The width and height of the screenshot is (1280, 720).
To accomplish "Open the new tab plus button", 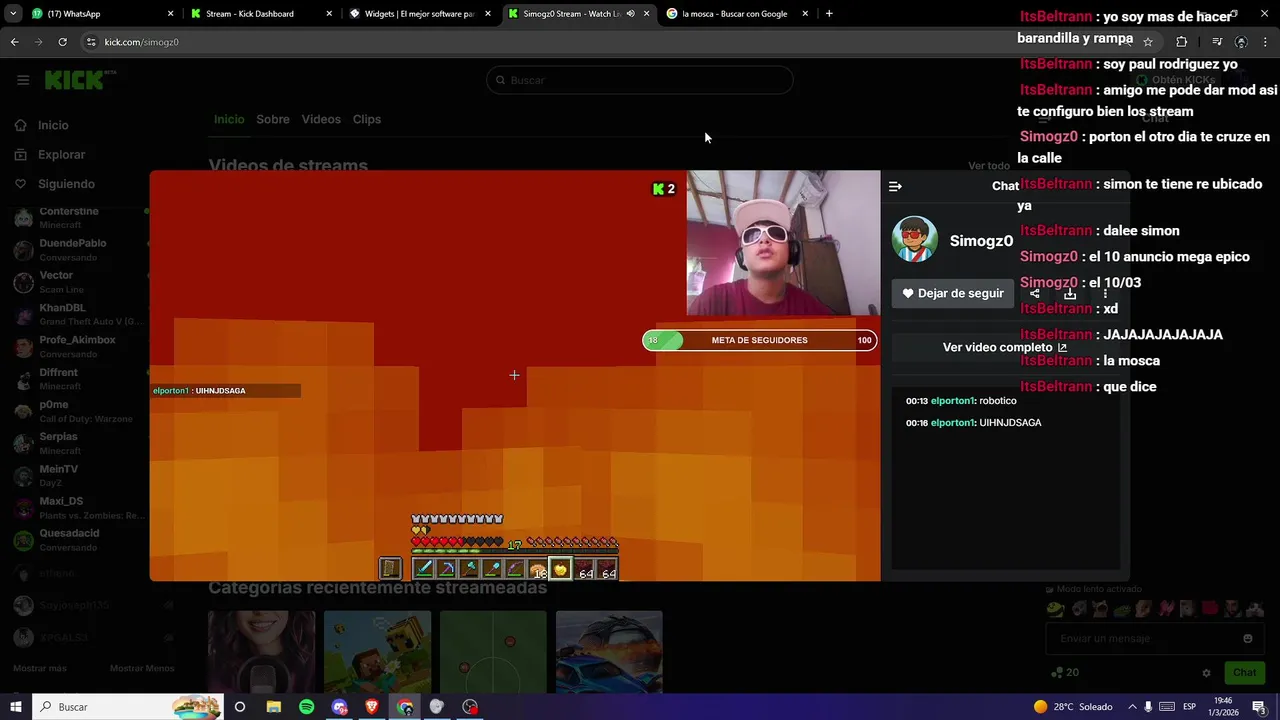I will [829, 14].
